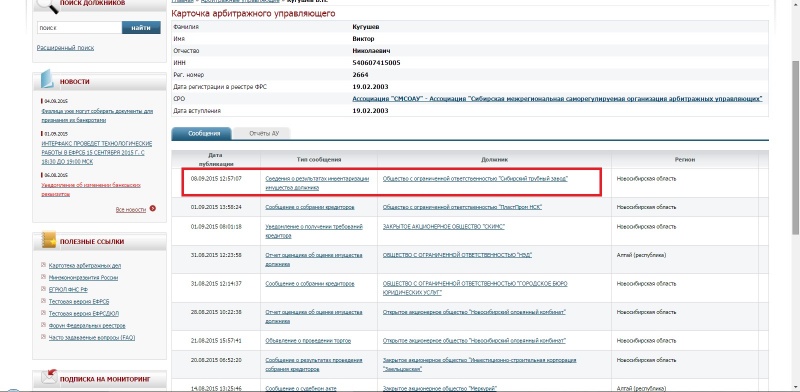Click the envelope icon beside Подписка на мониторинг

click(x=49, y=378)
